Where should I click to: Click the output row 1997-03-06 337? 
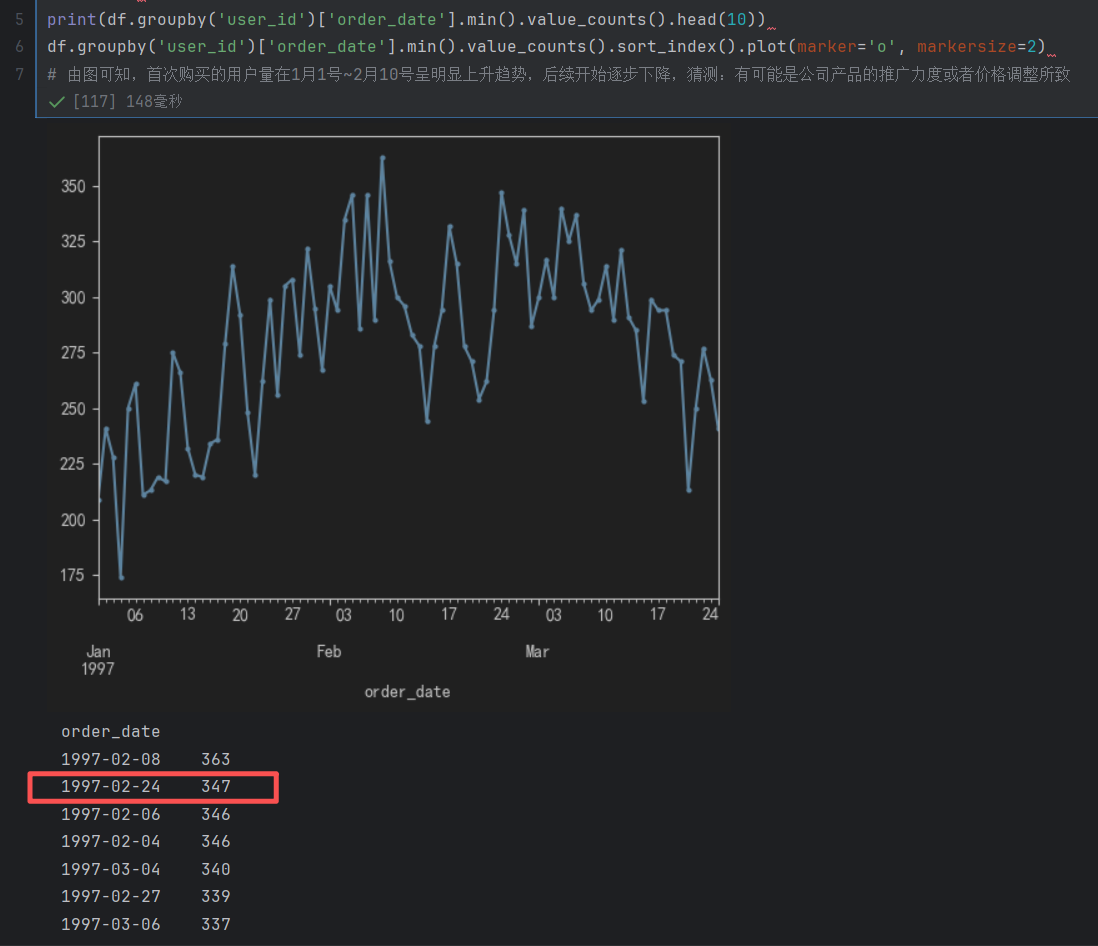[146, 924]
